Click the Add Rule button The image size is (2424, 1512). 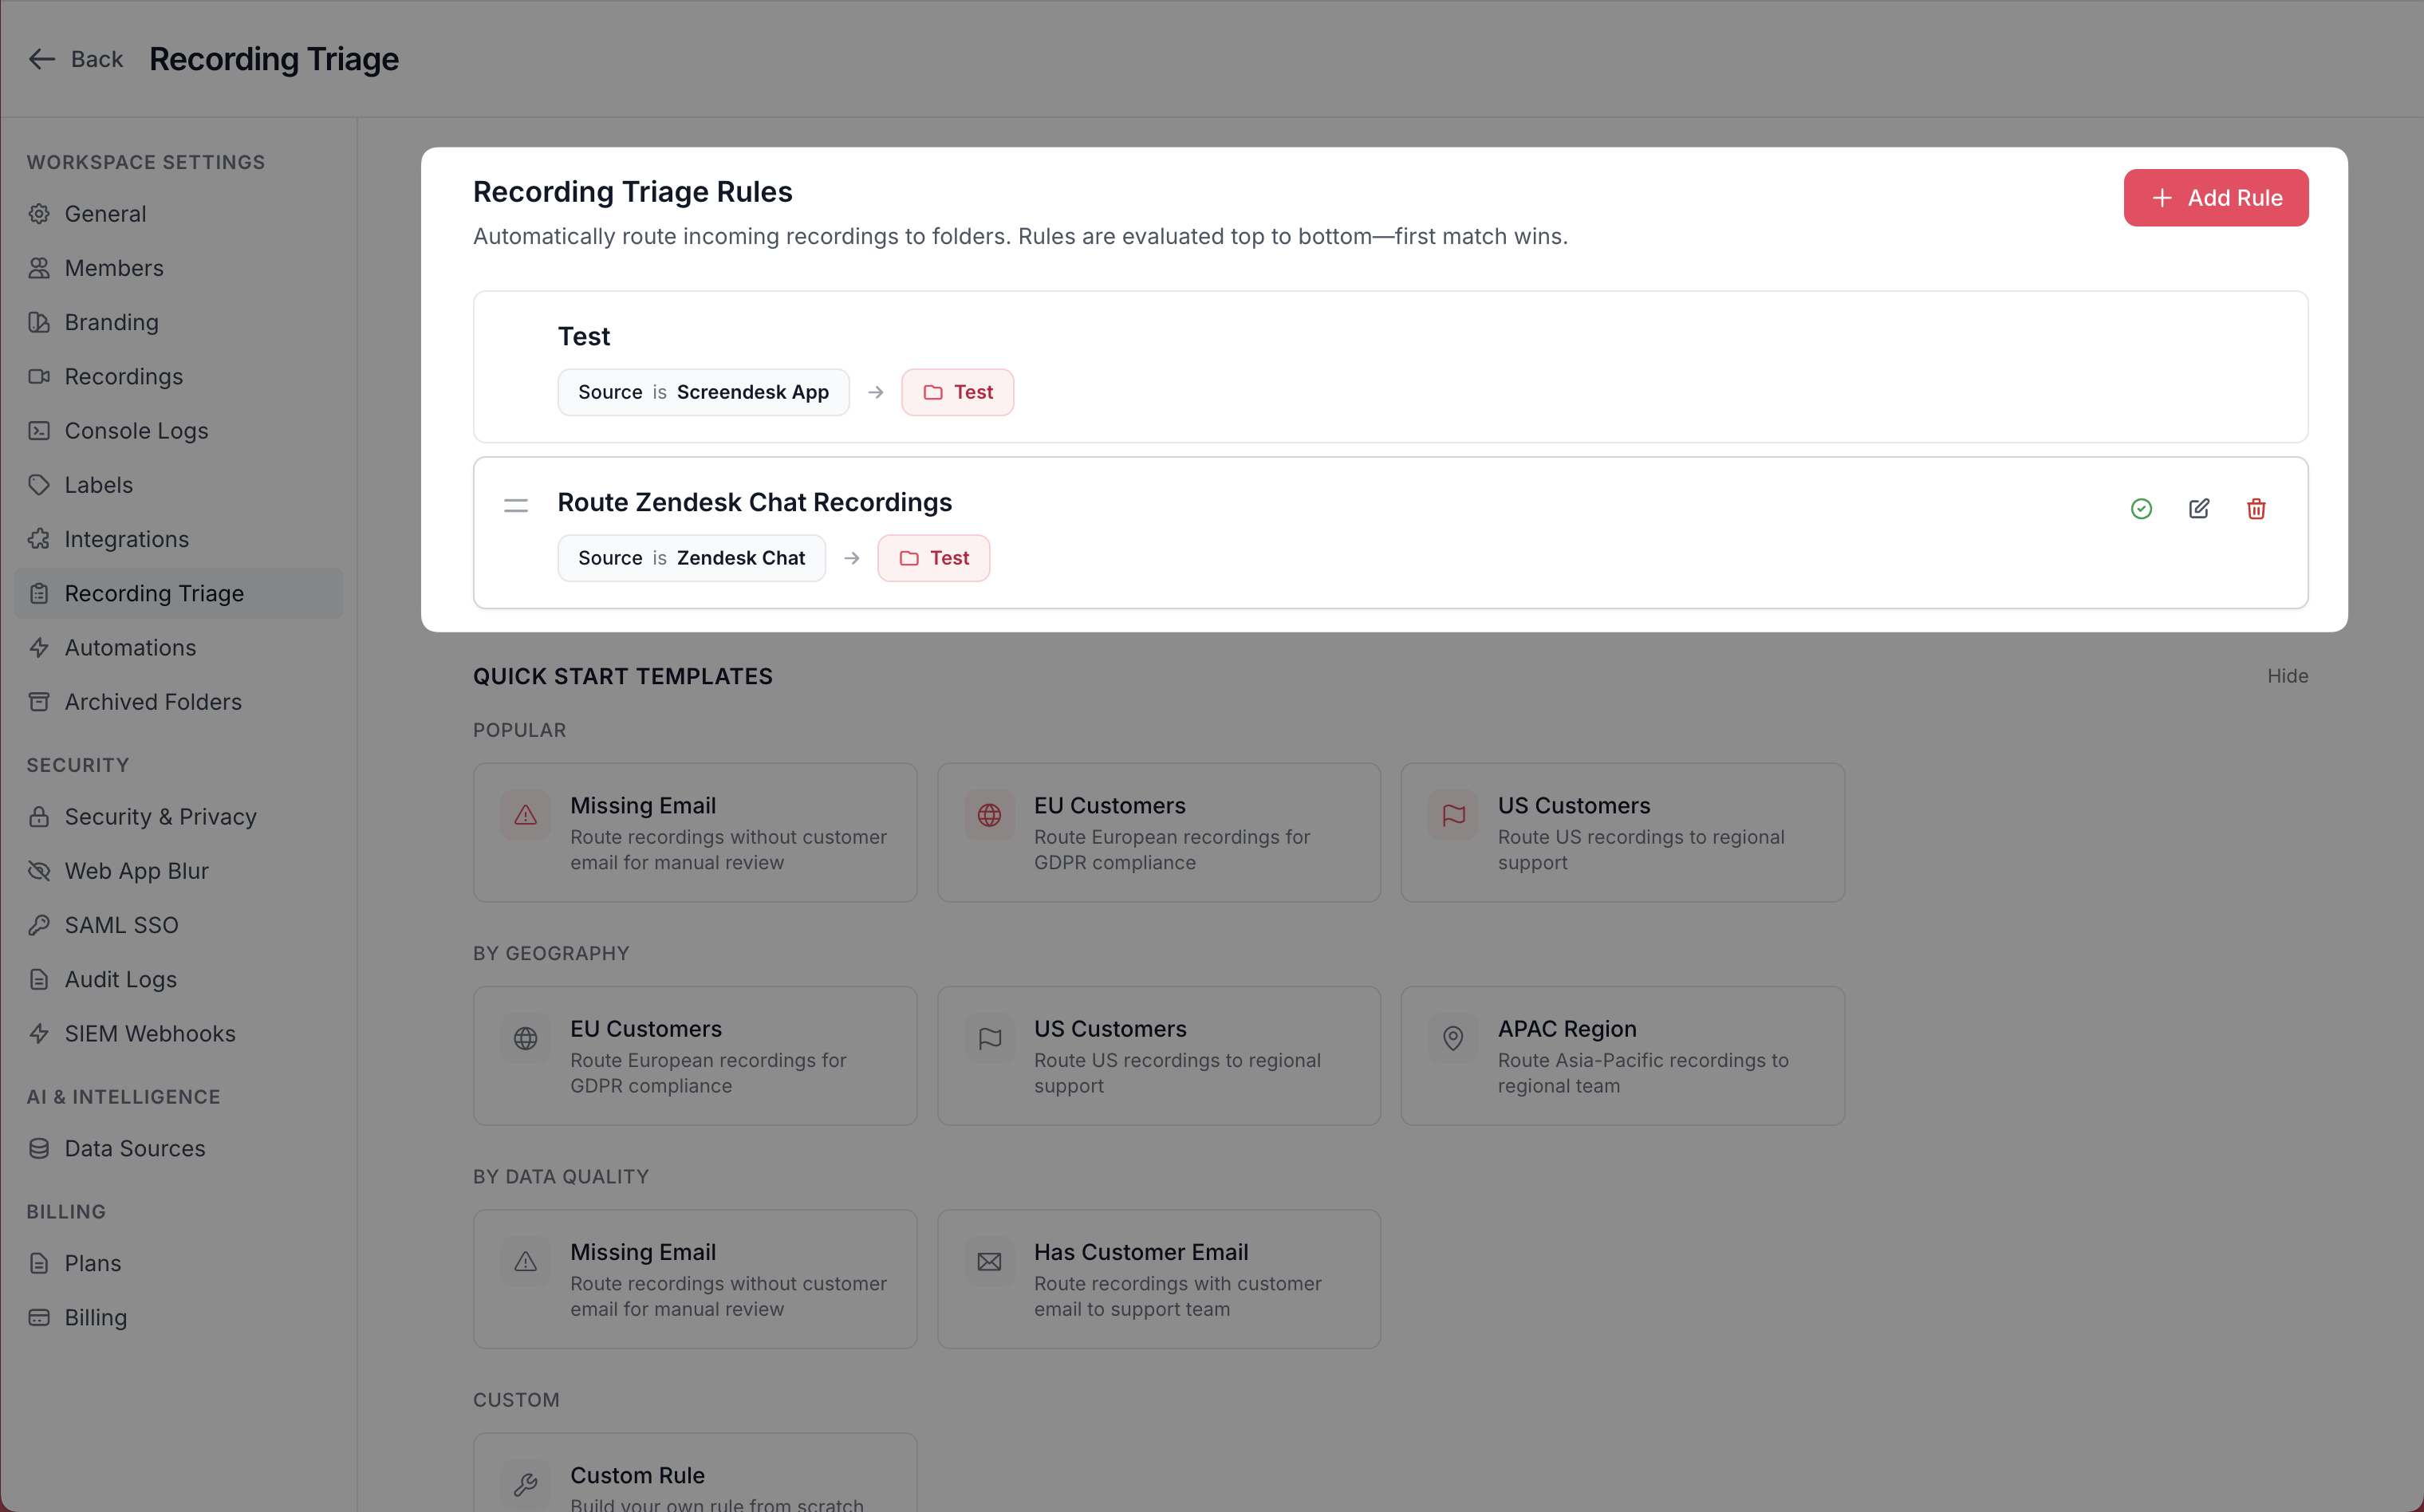click(2215, 198)
